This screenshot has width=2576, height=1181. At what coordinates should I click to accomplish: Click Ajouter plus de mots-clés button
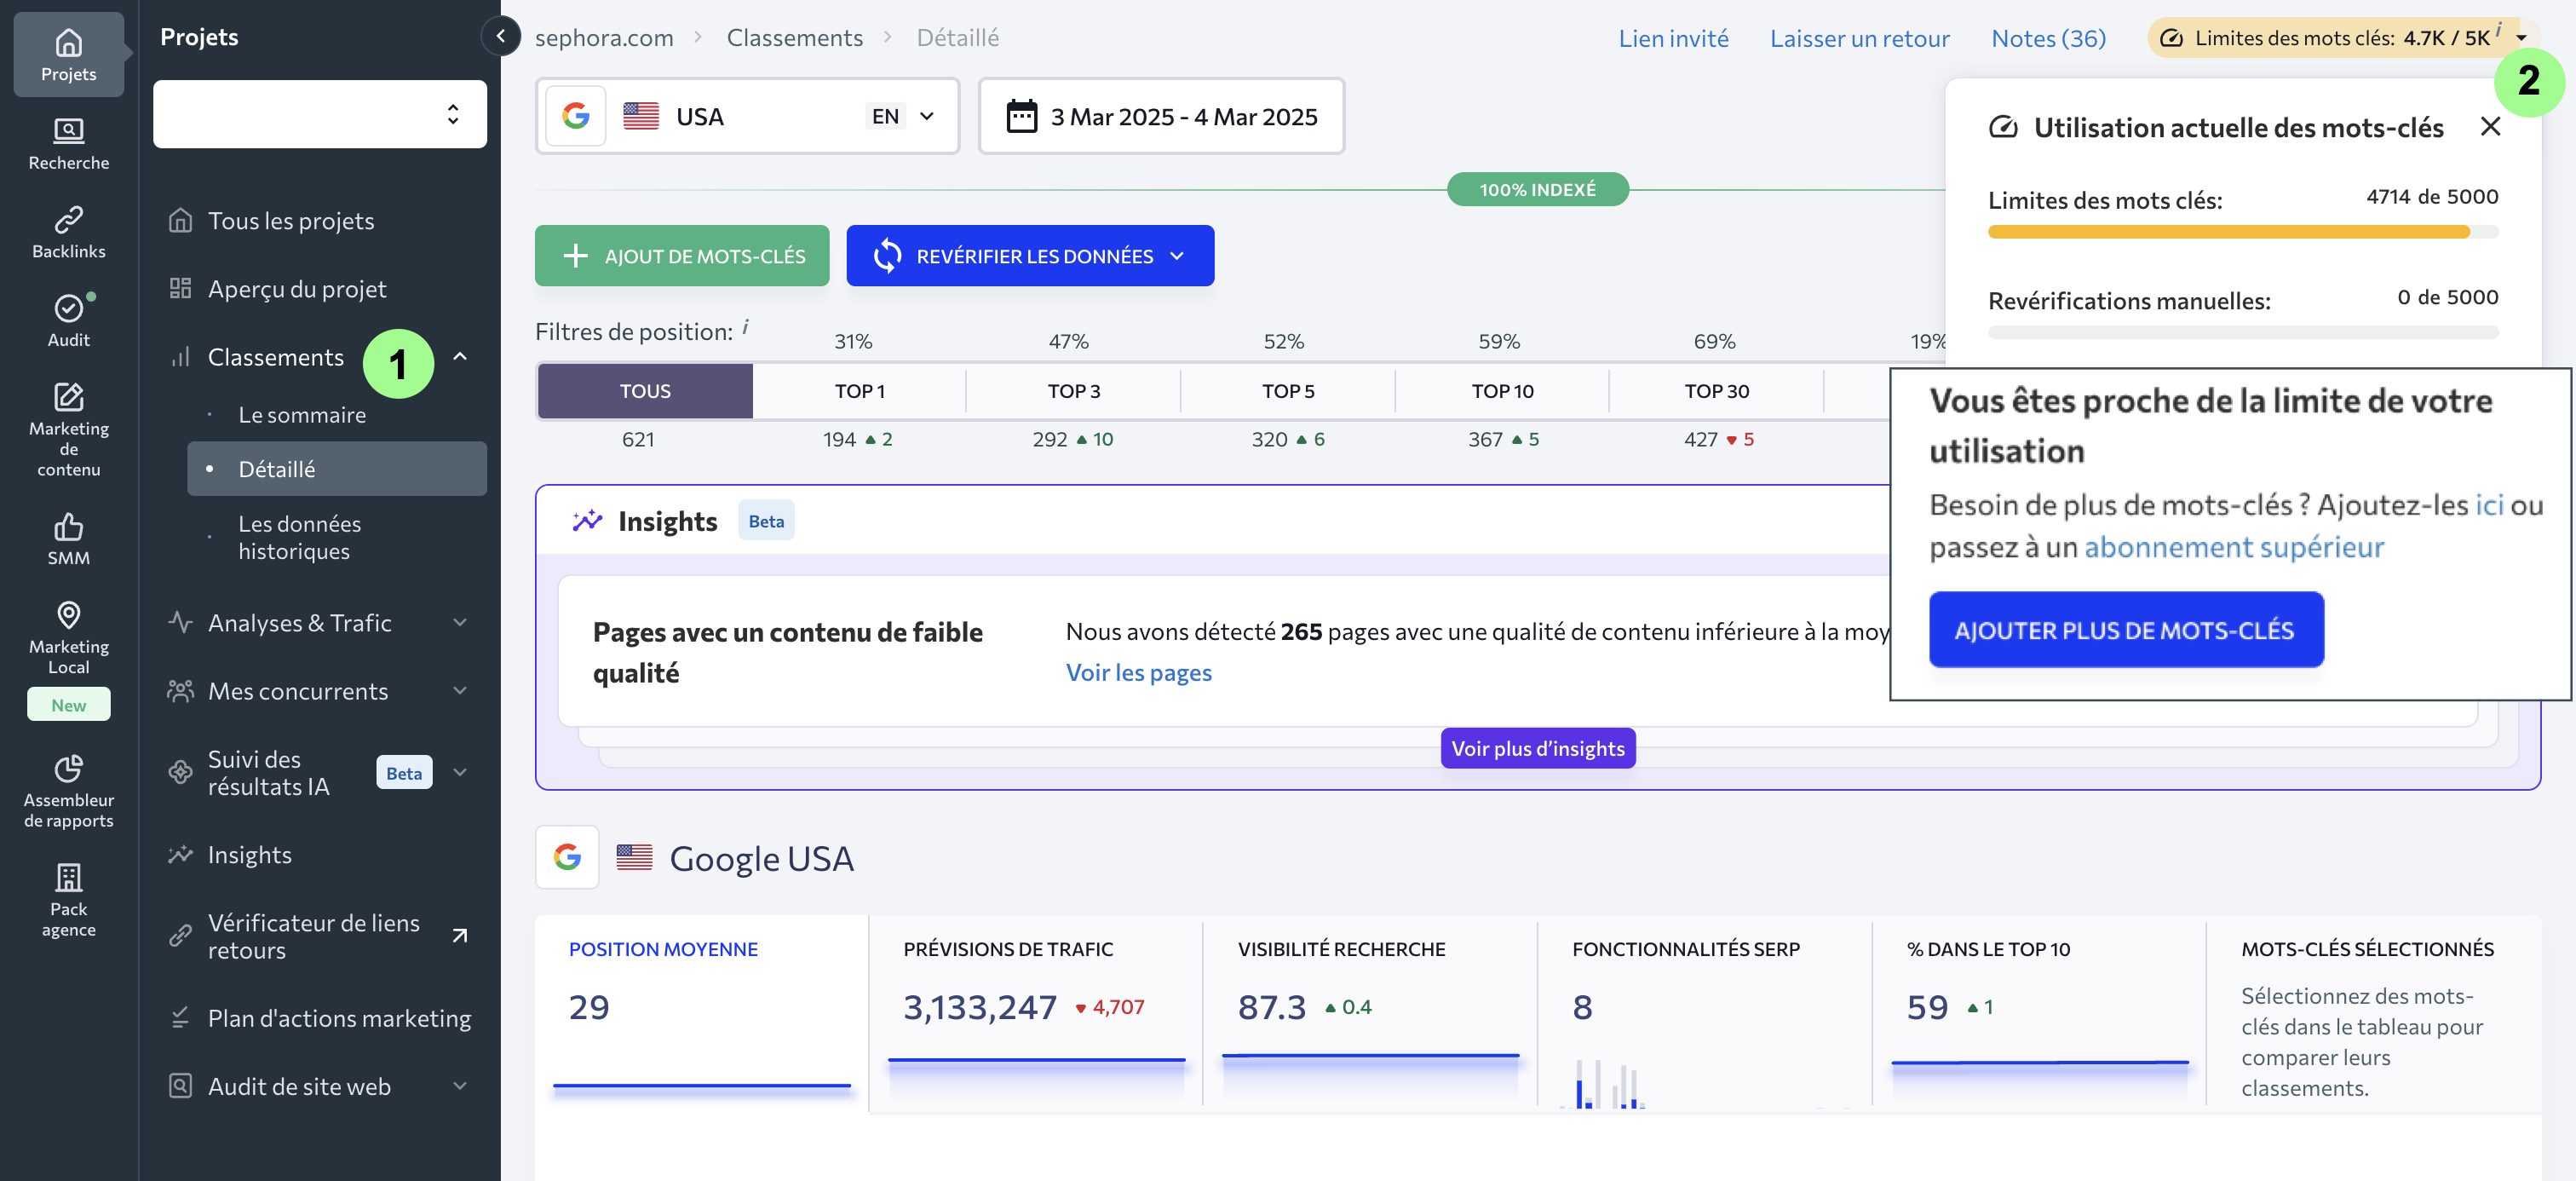(2126, 630)
